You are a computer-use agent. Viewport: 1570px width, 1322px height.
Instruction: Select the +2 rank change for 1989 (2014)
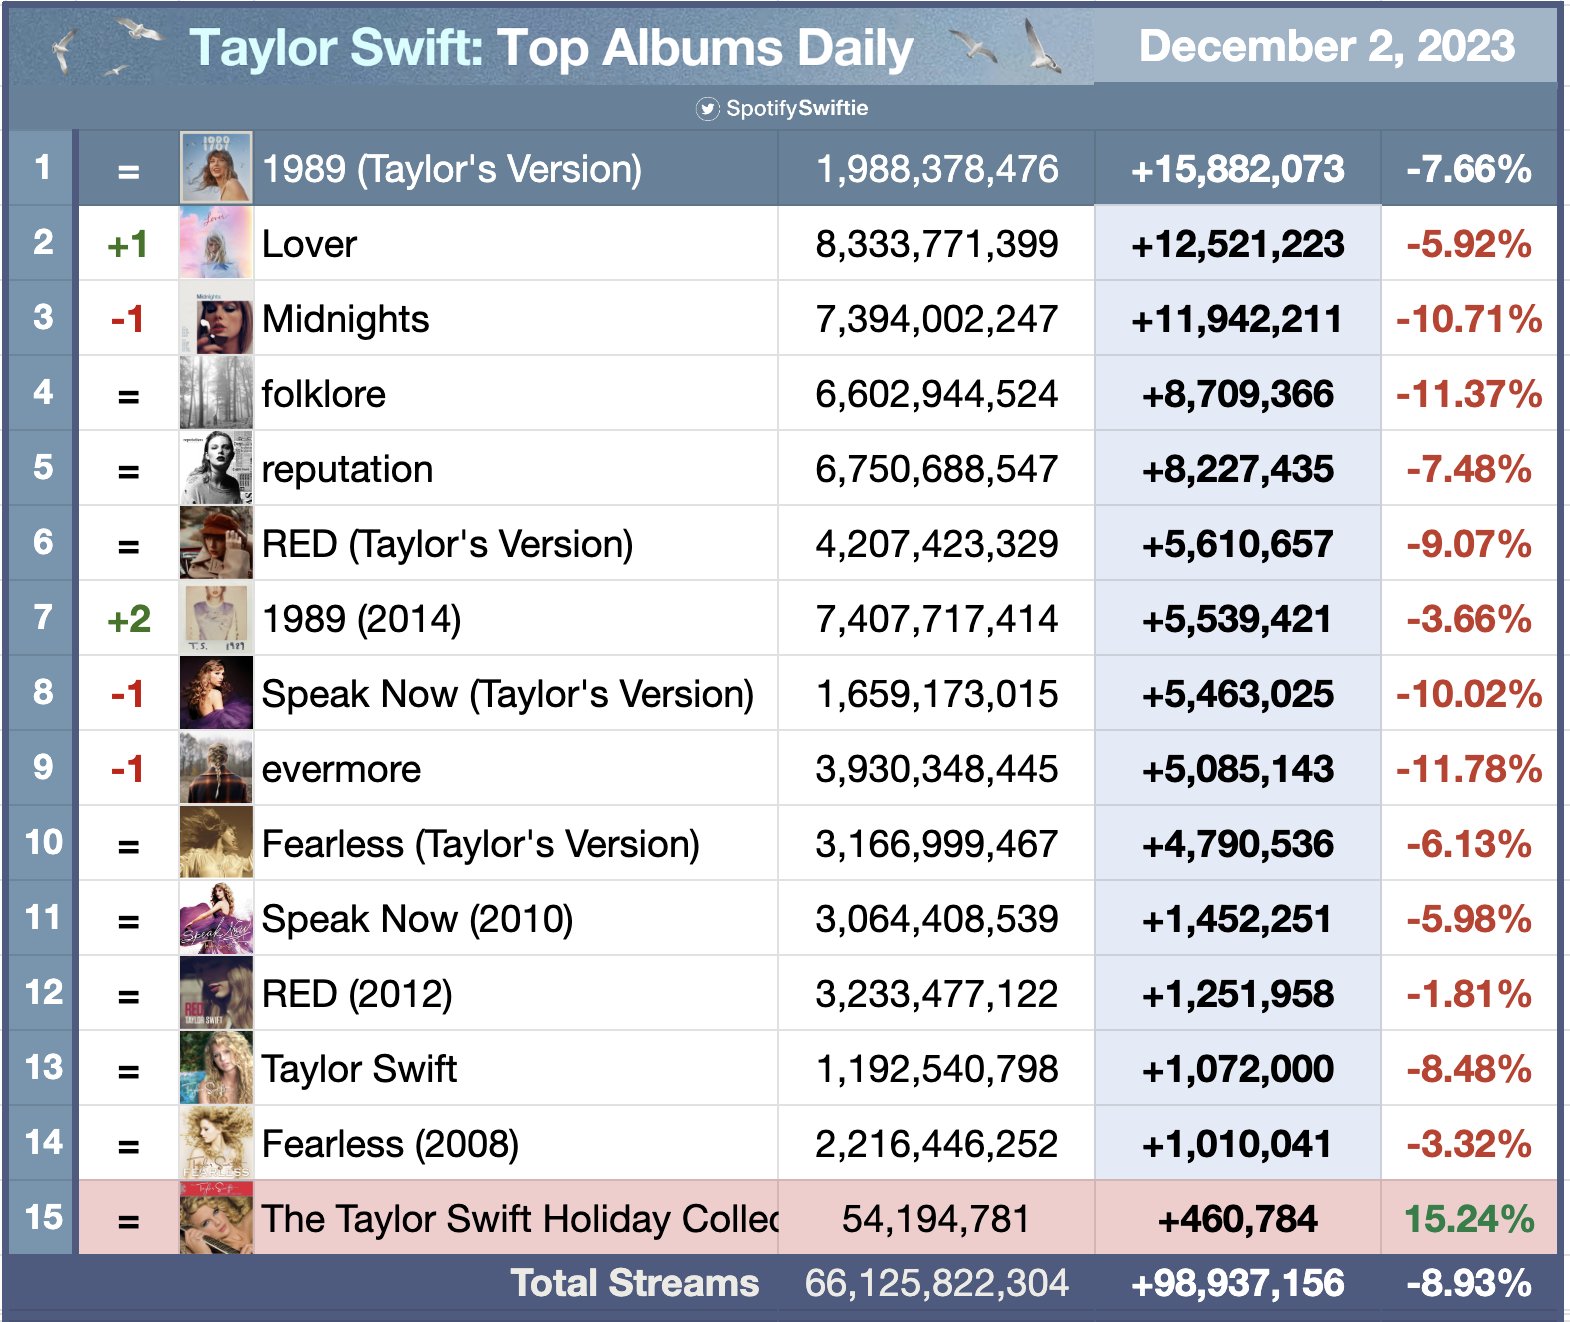point(128,620)
